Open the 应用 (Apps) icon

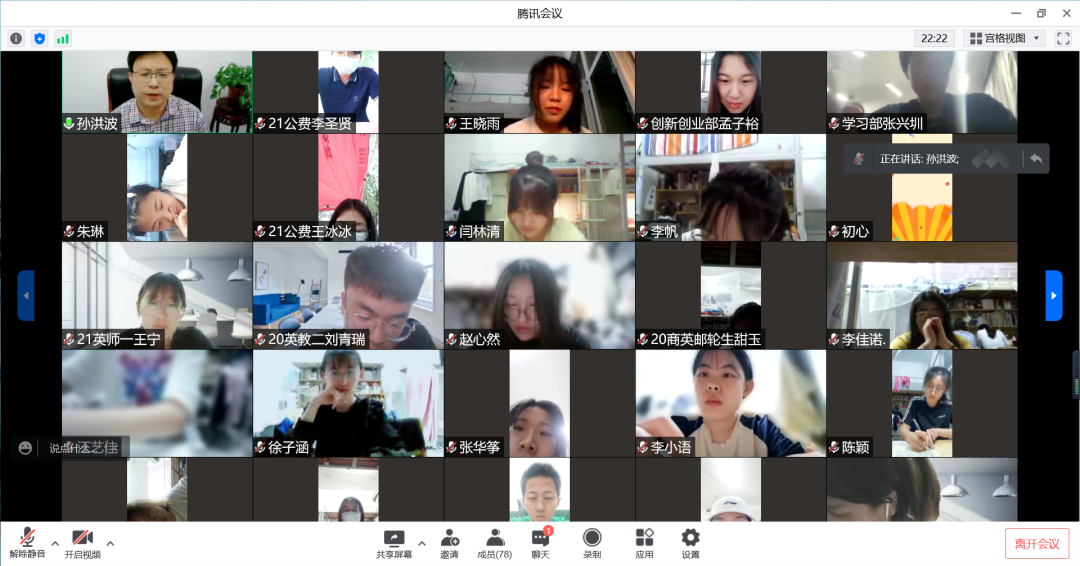(644, 543)
